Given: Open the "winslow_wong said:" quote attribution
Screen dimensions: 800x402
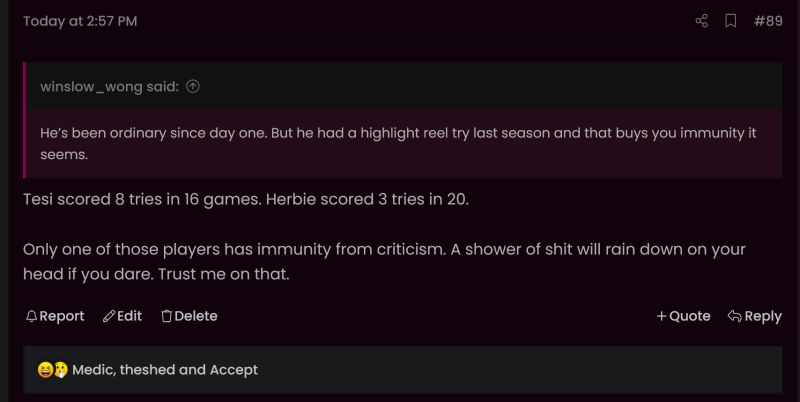Looking at the screenshot, I should click(110, 87).
